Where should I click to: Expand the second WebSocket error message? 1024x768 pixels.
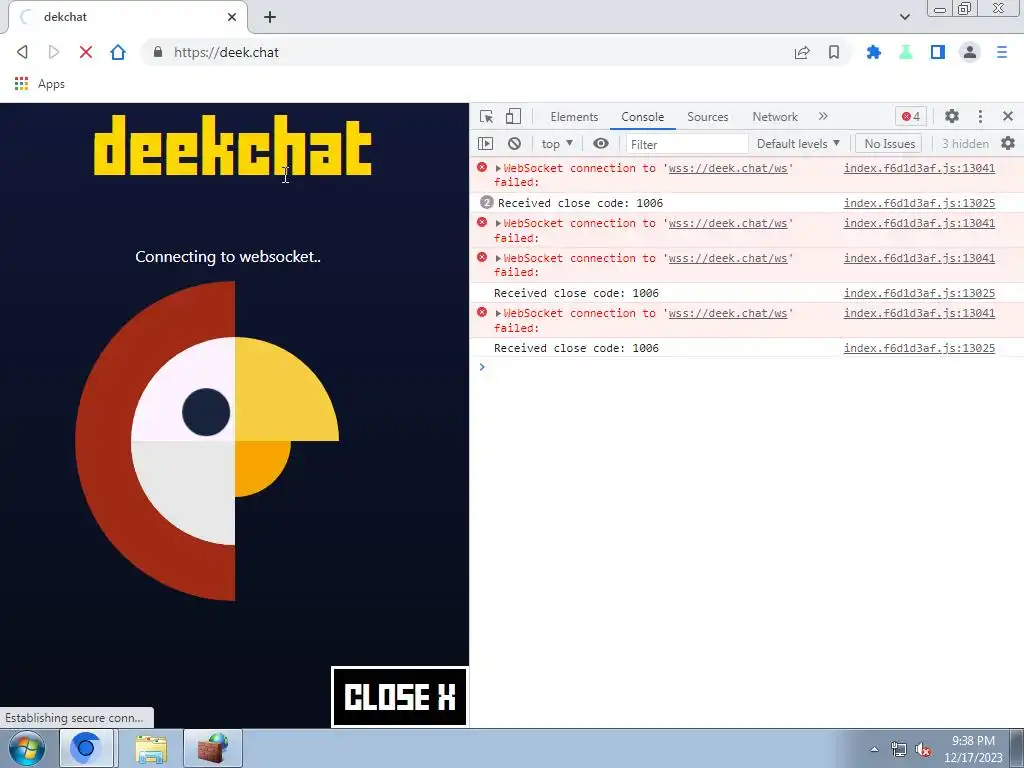[498, 223]
